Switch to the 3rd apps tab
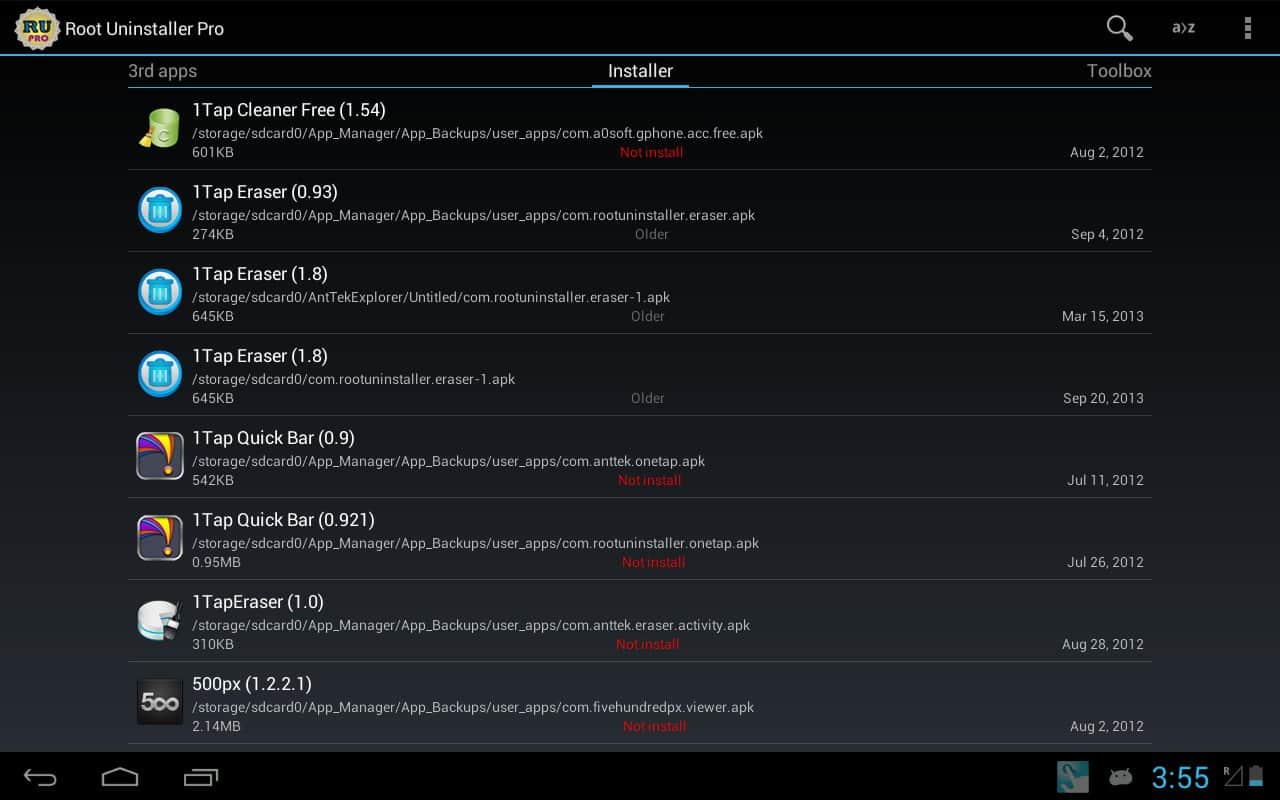1280x800 pixels. coord(162,71)
